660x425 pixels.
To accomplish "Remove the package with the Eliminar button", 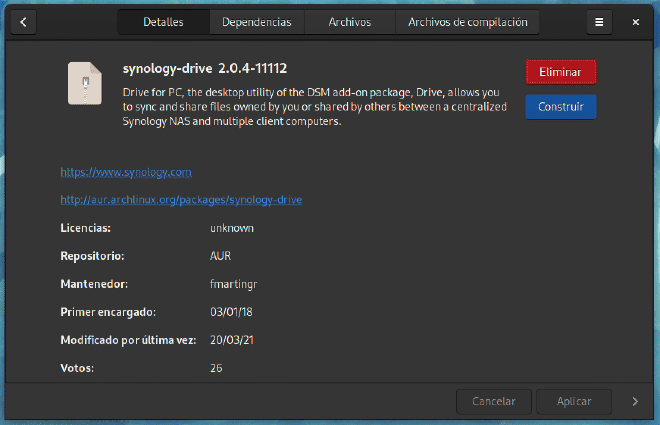I will [561, 72].
